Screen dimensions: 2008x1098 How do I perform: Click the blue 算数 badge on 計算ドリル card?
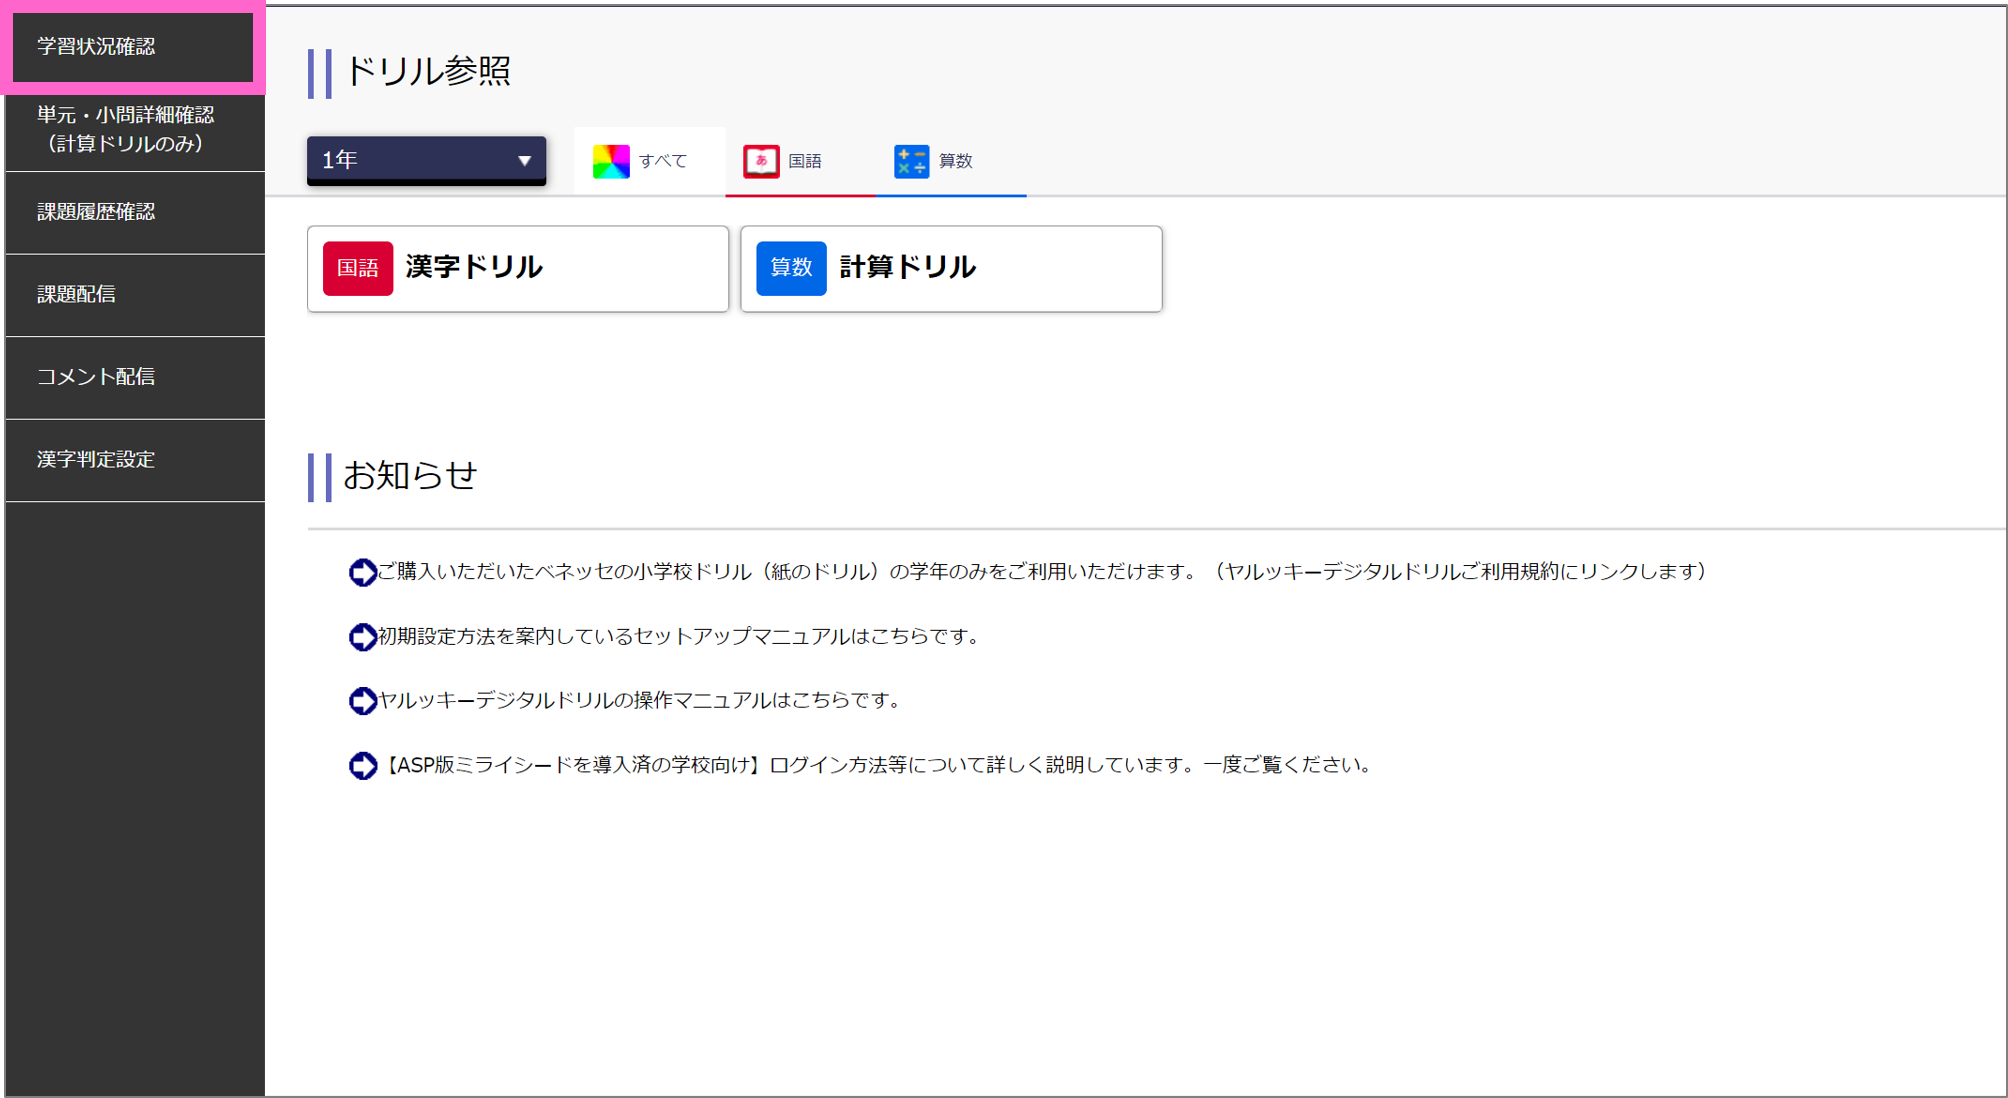click(x=791, y=268)
